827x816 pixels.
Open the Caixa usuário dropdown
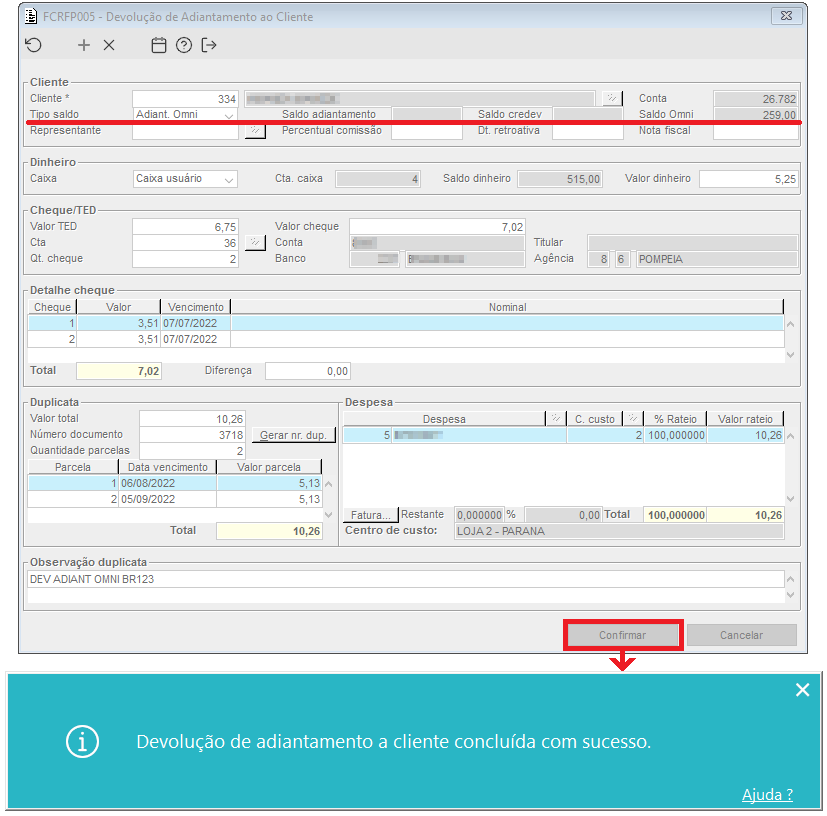[x=228, y=179]
